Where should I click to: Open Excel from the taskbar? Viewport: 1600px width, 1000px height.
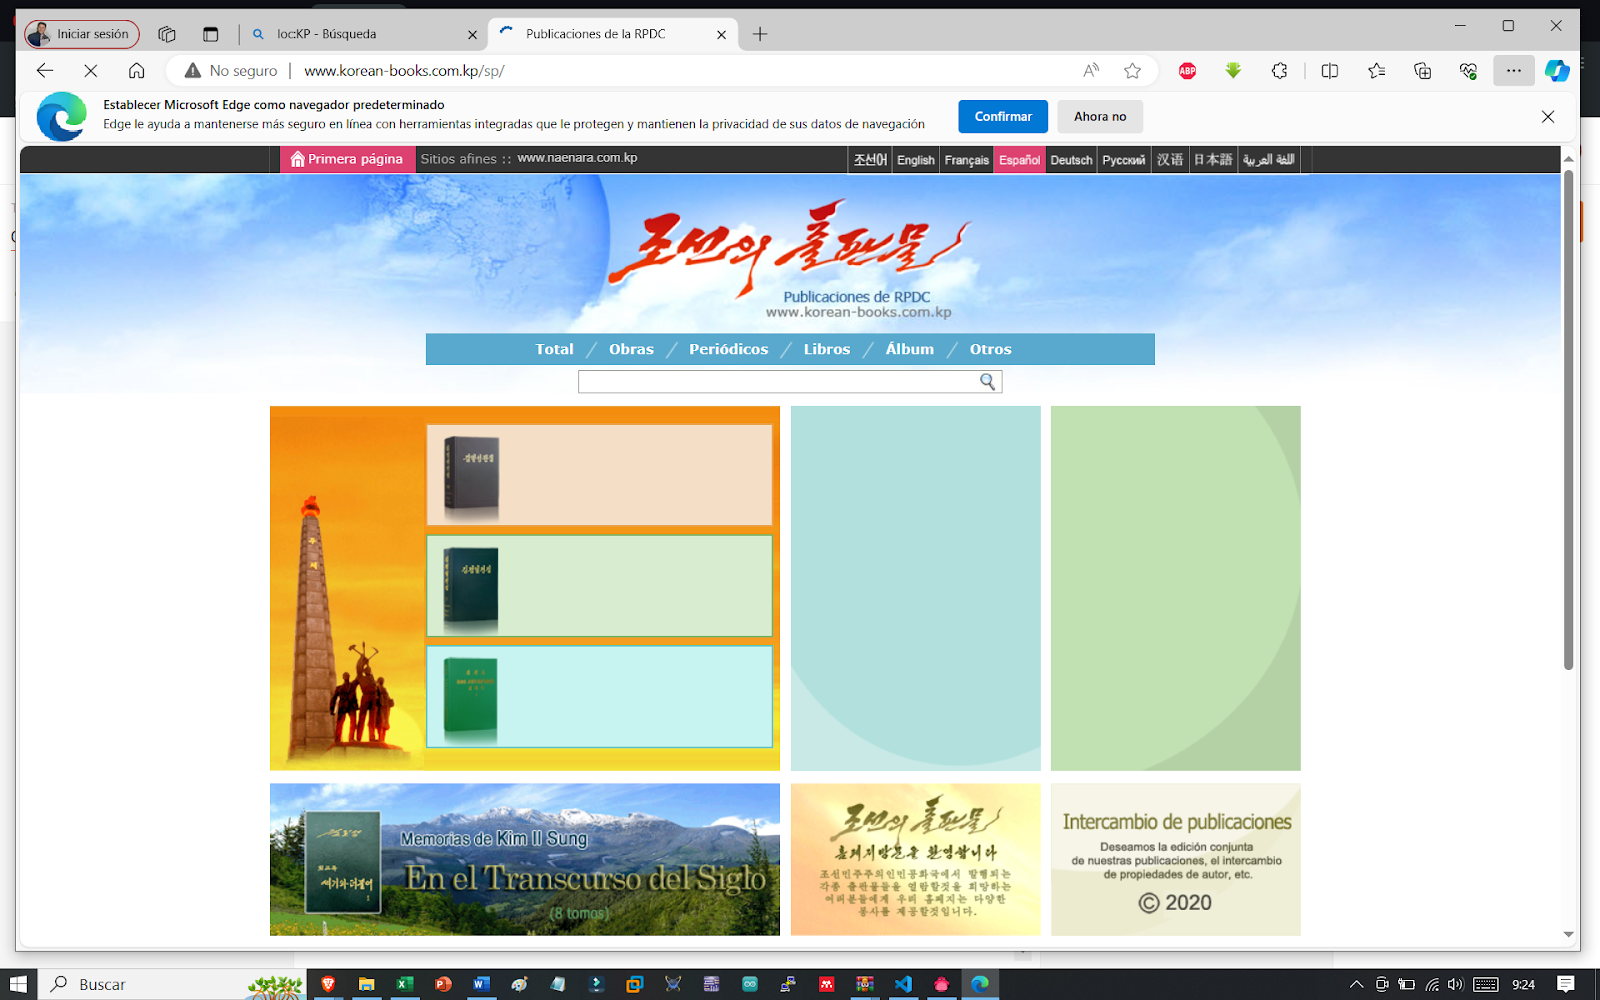point(405,984)
